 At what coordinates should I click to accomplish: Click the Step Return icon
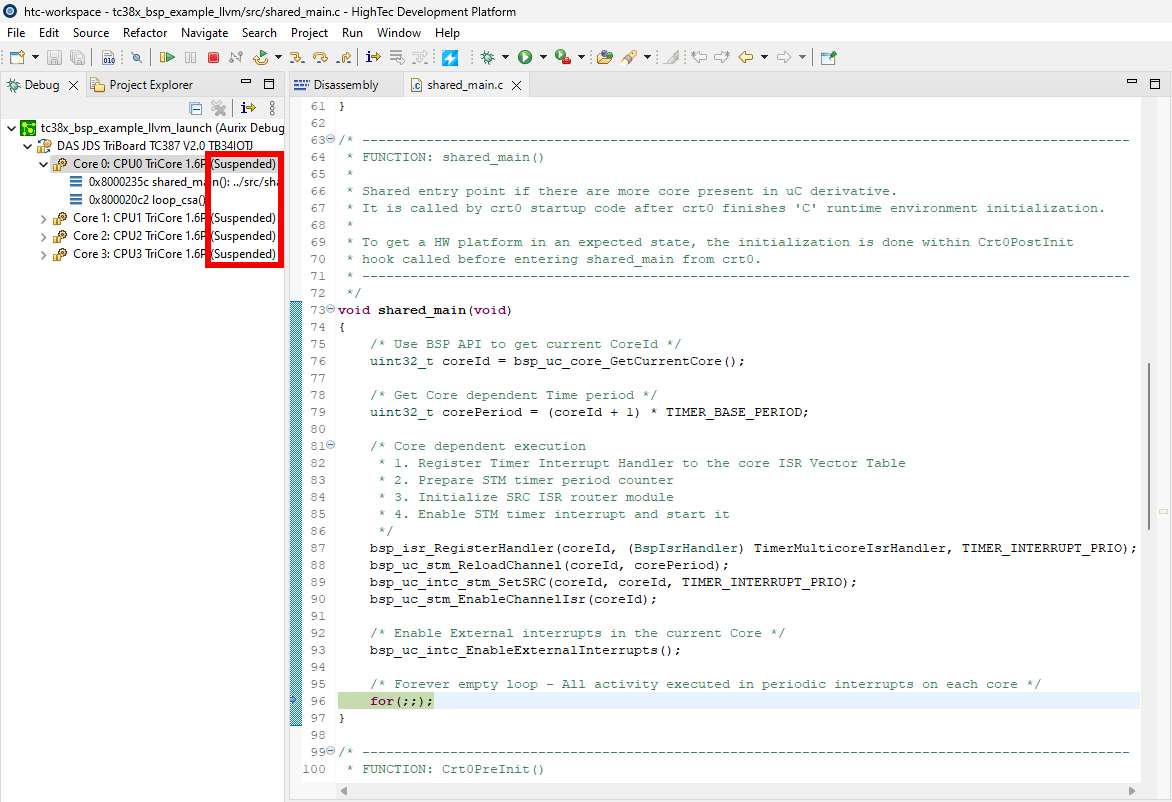coord(345,58)
